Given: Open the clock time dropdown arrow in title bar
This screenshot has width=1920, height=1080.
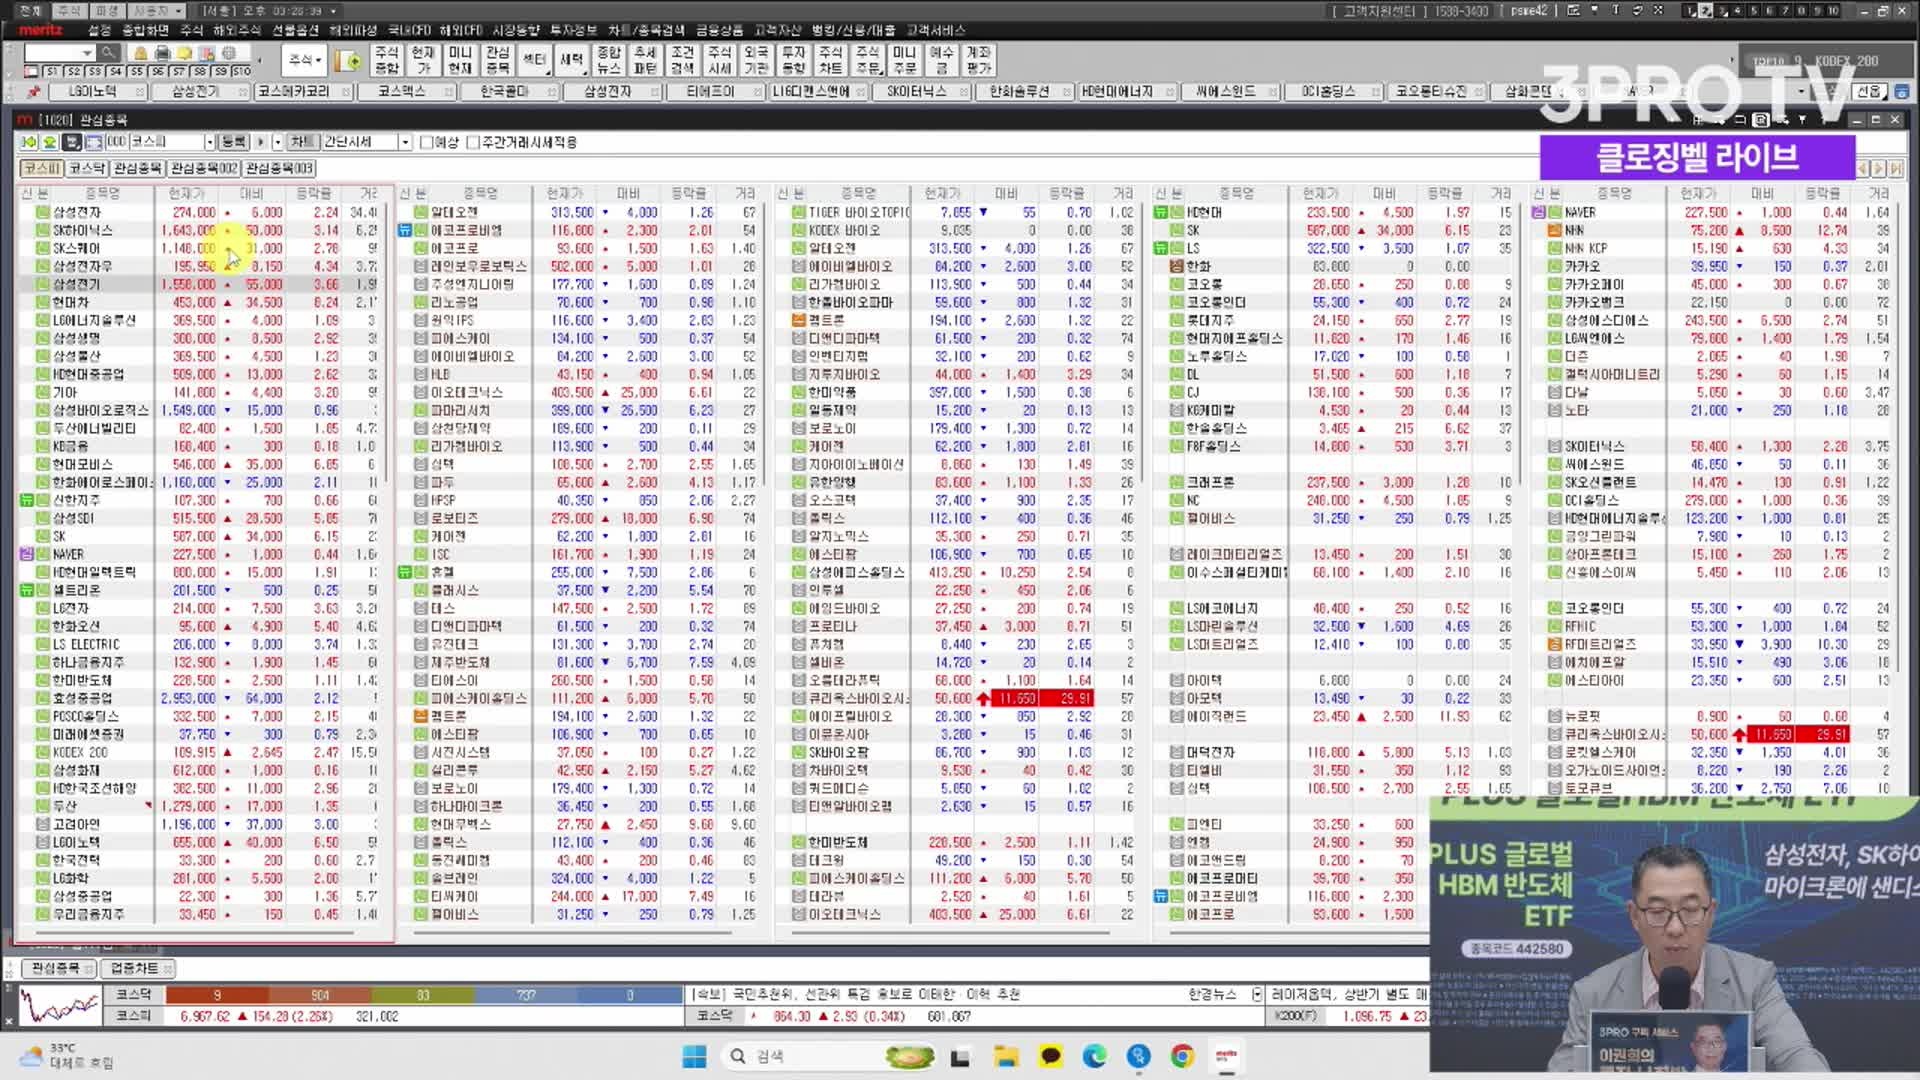Looking at the screenshot, I should (333, 10).
